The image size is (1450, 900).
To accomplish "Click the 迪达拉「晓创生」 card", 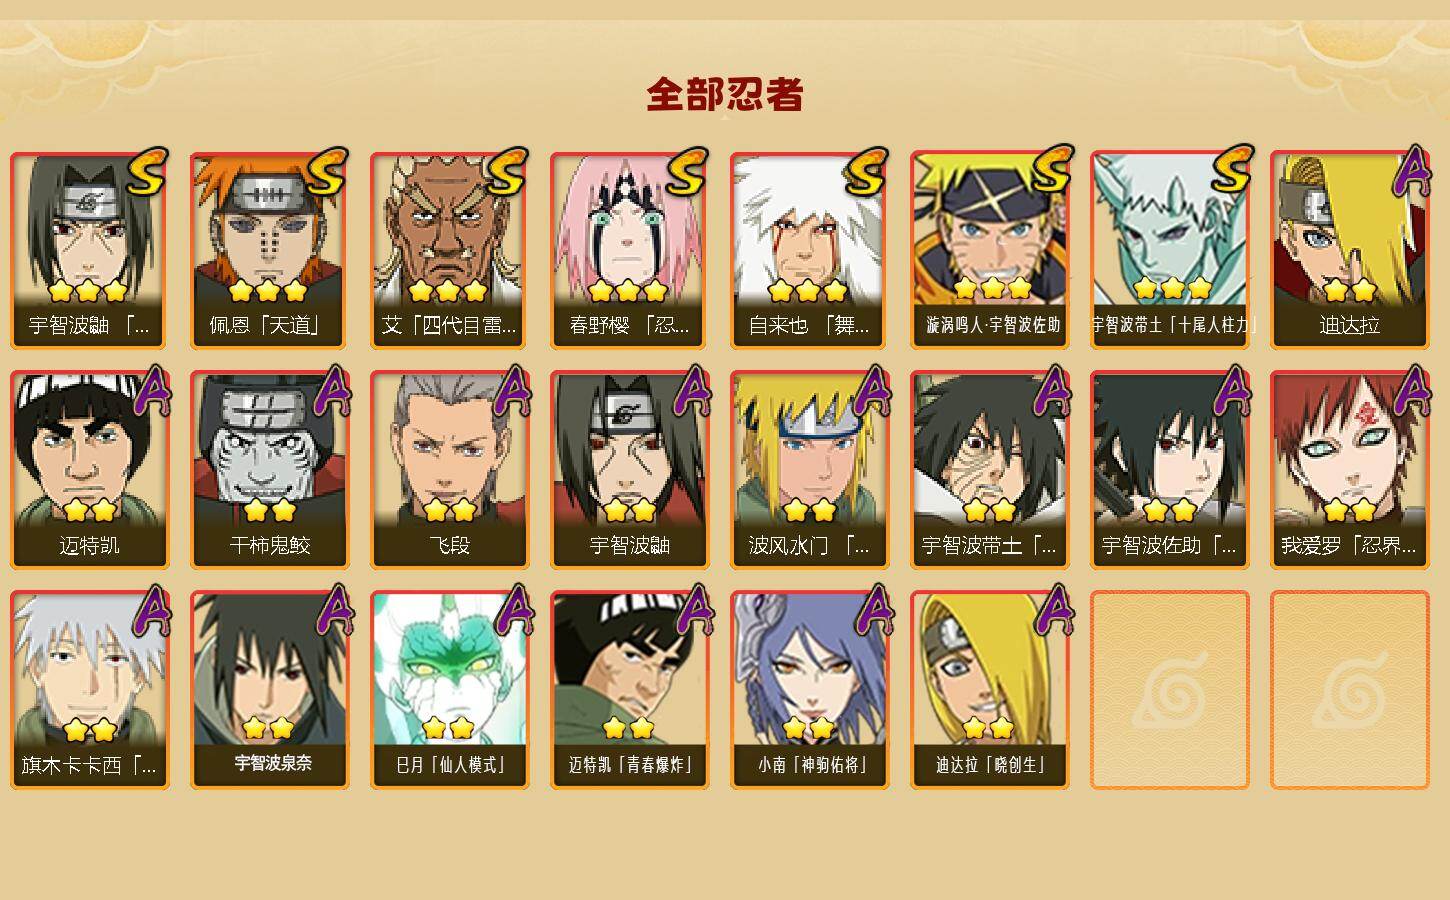I will (x=989, y=690).
